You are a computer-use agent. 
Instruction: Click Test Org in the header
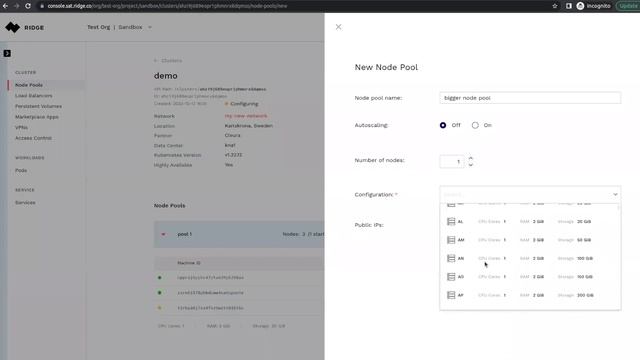point(98,27)
